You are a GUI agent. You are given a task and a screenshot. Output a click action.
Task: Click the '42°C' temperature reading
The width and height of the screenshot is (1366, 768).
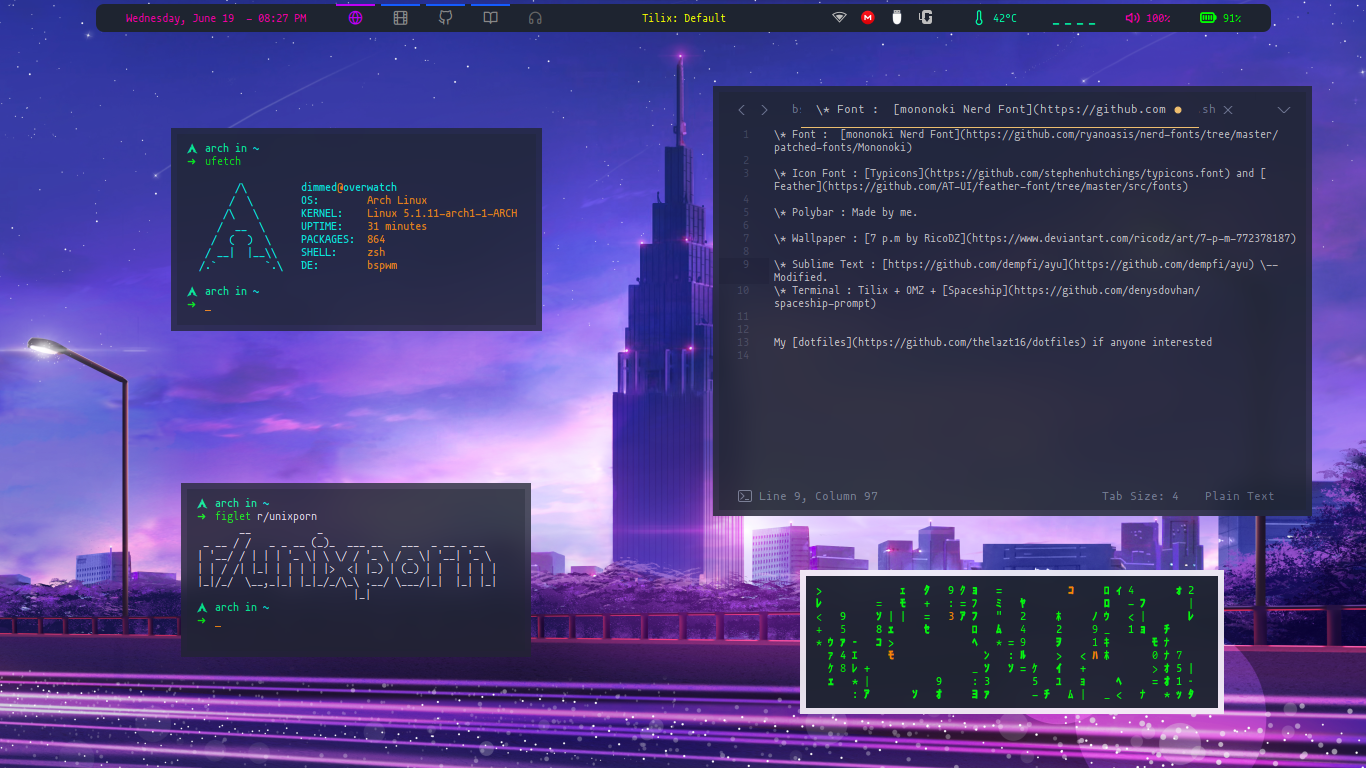tap(1005, 18)
